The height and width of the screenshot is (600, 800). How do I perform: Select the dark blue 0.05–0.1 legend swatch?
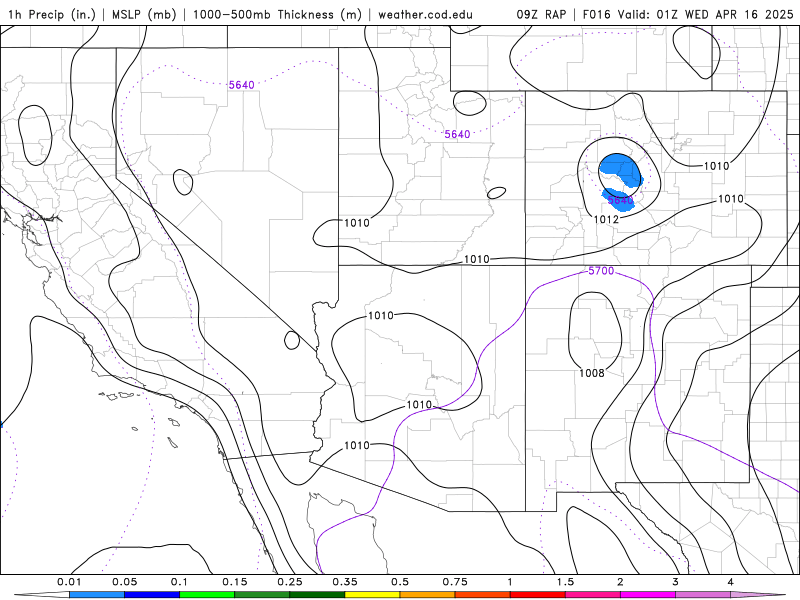coord(152,595)
